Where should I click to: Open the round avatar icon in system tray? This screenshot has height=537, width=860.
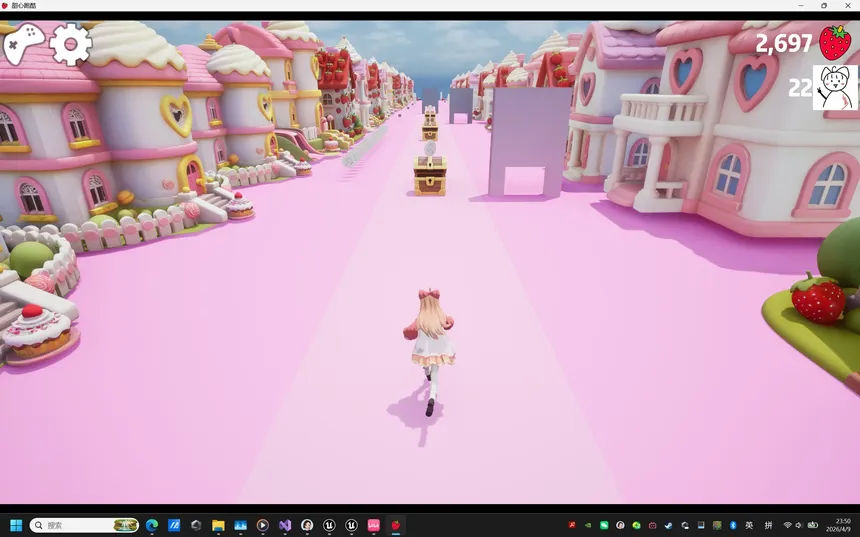click(620, 525)
